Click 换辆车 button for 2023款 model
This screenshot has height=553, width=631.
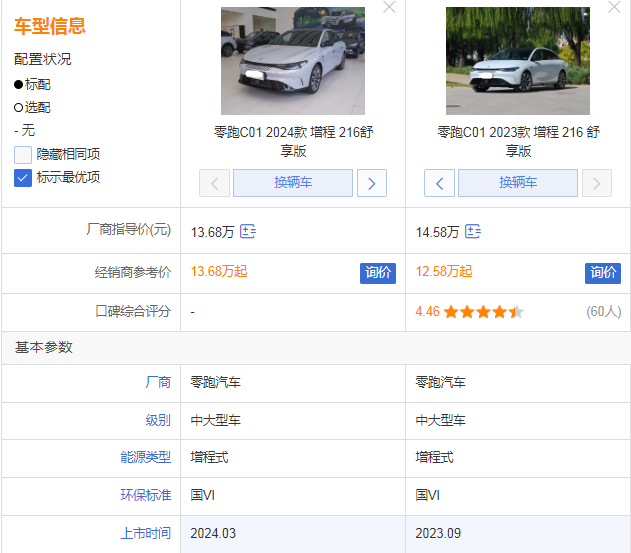tap(518, 183)
